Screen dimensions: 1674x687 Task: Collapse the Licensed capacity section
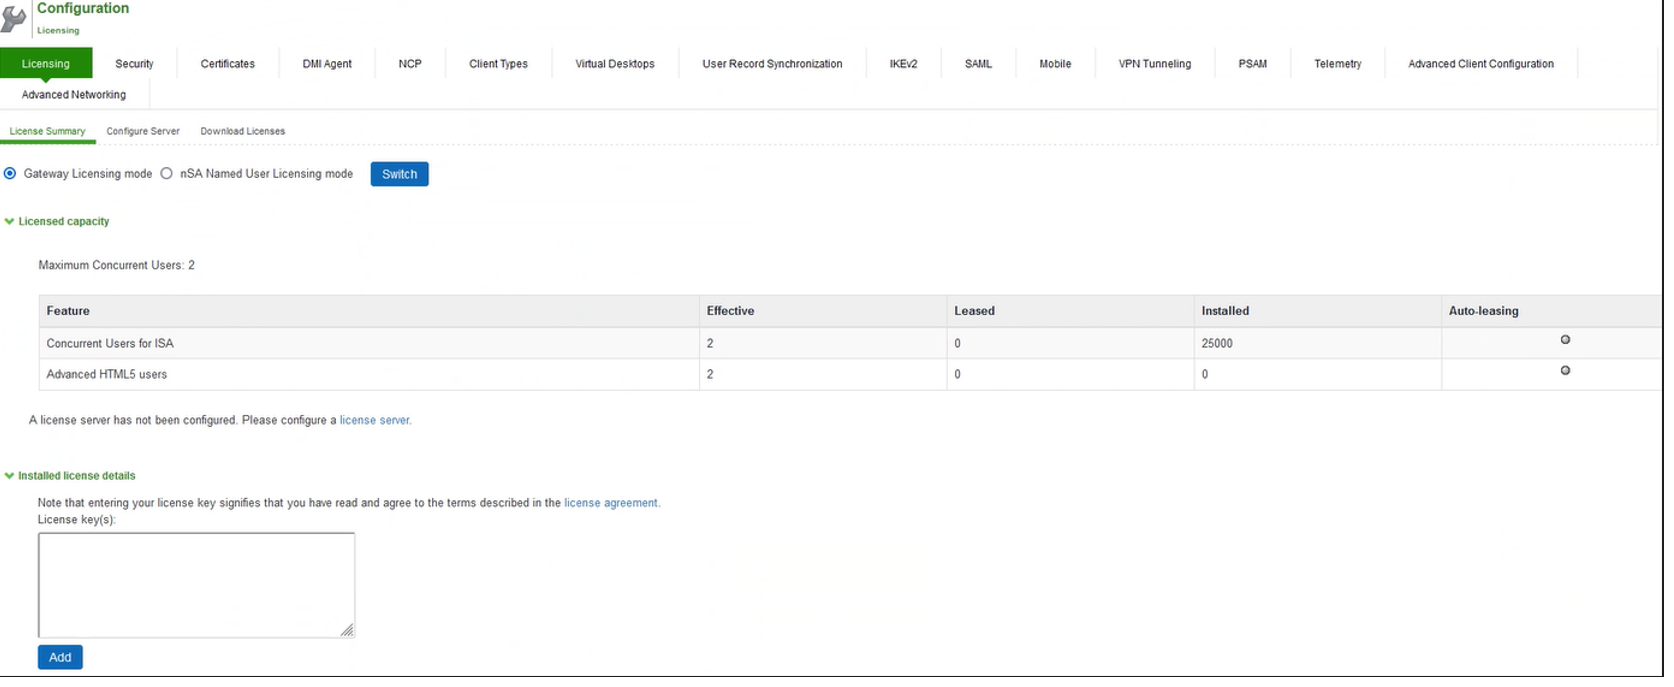pyautogui.click(x=10, y=222)
